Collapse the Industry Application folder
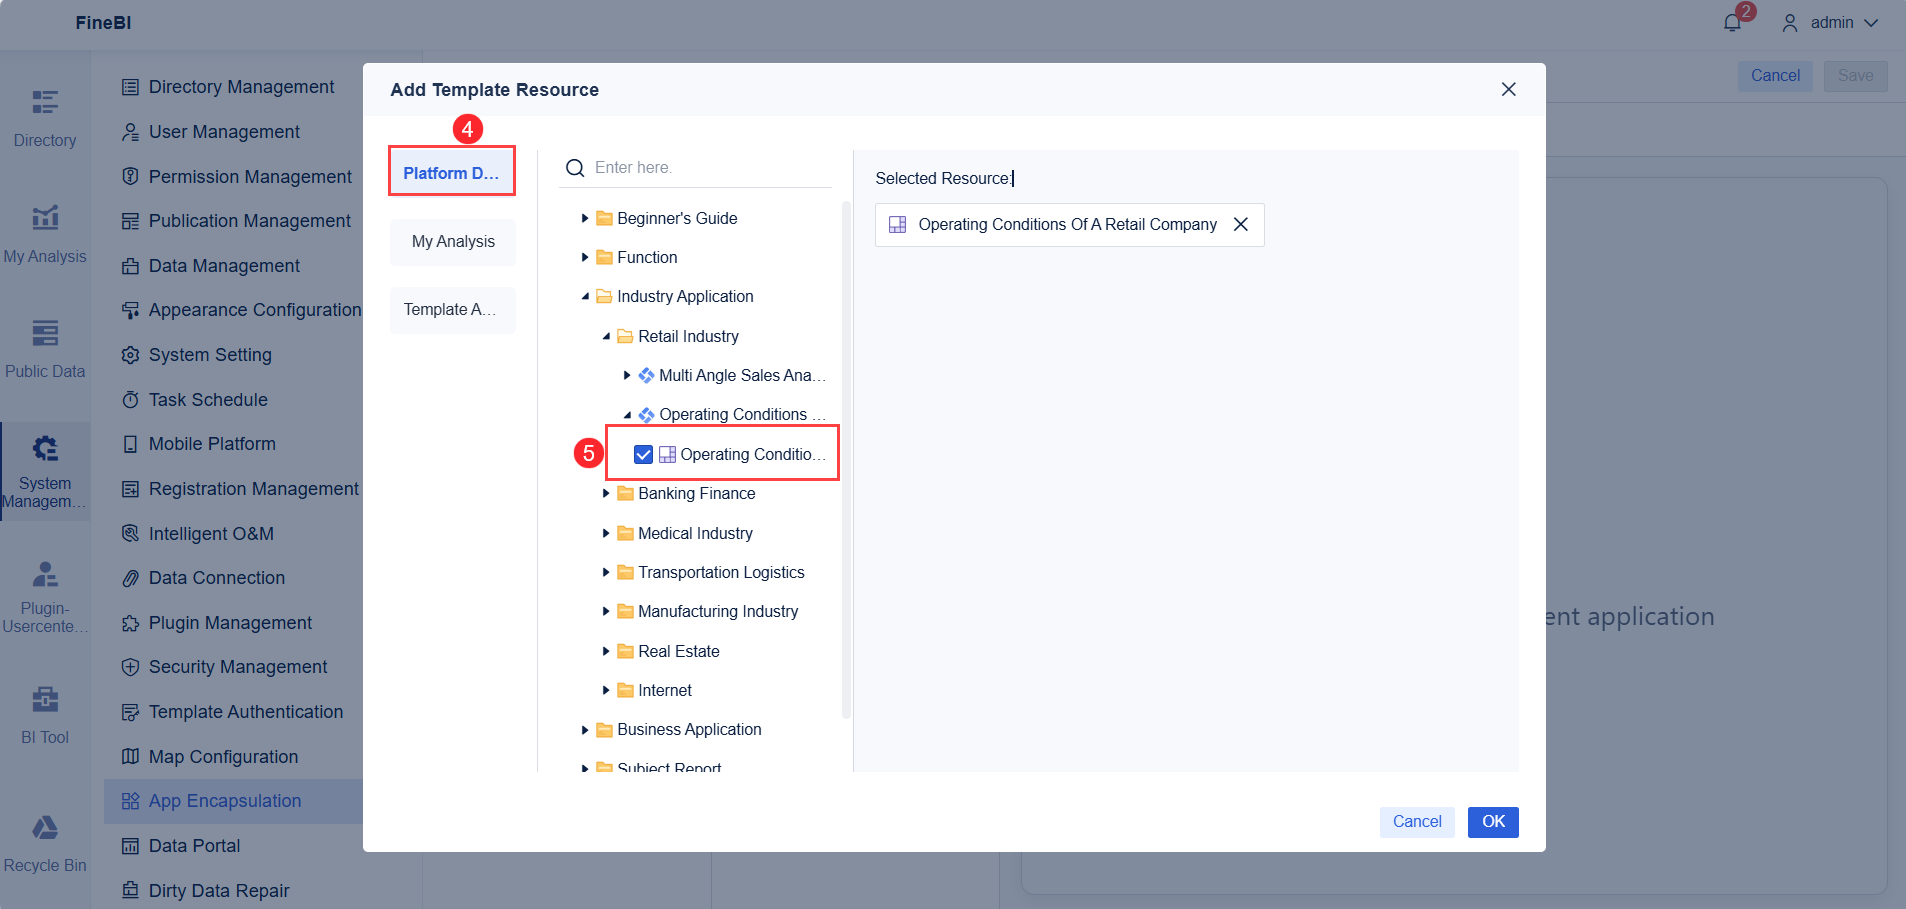The image size is (1906, 909). pyautogui.click(x=585, y=297)
